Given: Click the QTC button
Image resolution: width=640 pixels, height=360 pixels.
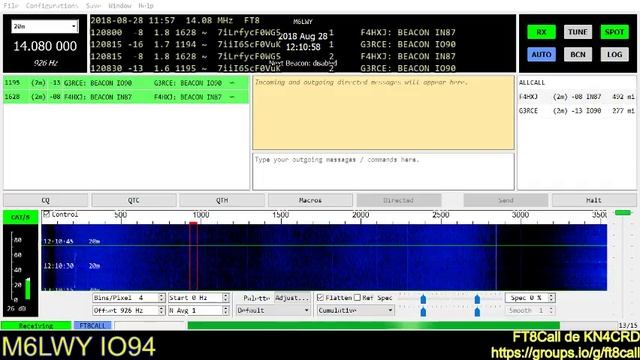Looking at the screenshot, I should click(134, 200).
